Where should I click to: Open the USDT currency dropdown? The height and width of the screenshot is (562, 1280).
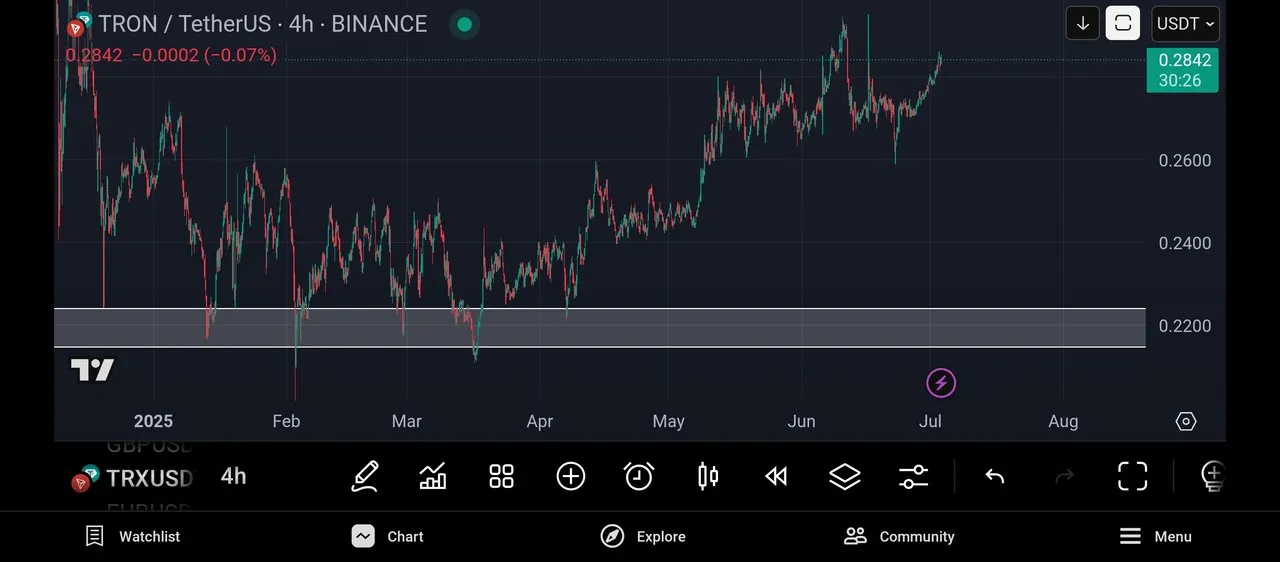(1185, 23)
